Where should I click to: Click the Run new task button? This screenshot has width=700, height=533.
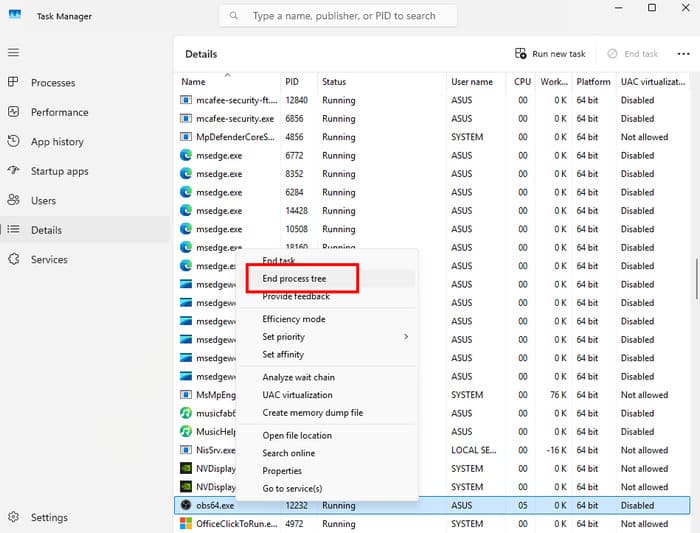[550, 54]
